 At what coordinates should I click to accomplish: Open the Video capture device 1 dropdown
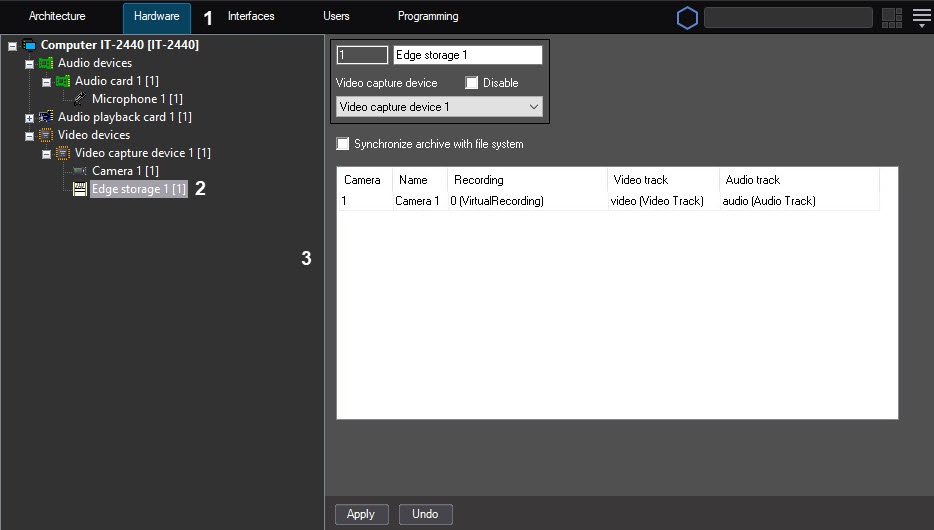point(440,107)
